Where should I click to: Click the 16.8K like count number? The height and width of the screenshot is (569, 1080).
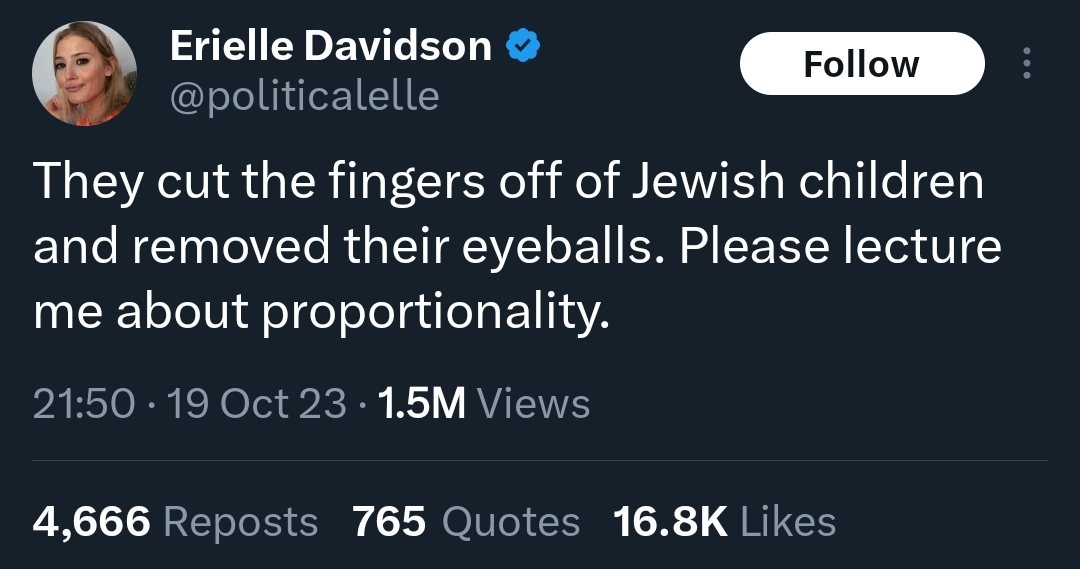pyautogui.click(x=669, y=522)
